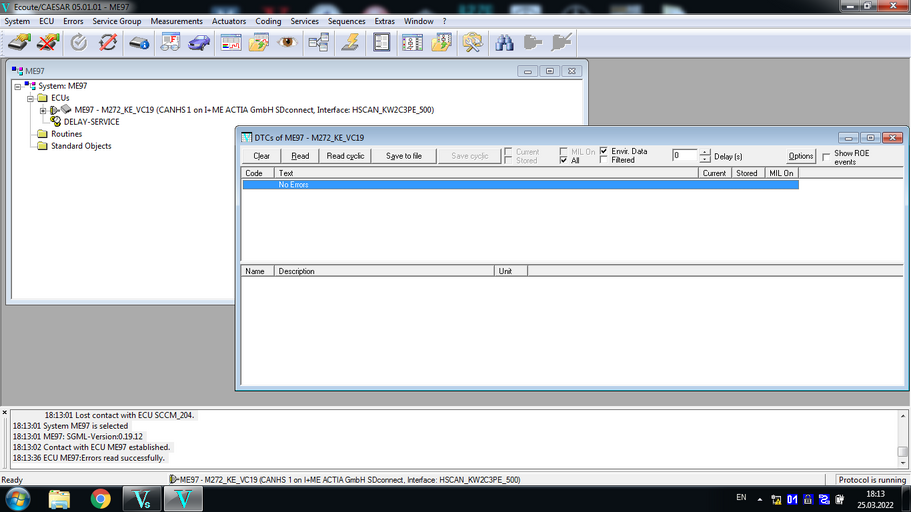The image size is (911, 512).
Task: Select the Routines folder in tree
Action: coord(66,134)
